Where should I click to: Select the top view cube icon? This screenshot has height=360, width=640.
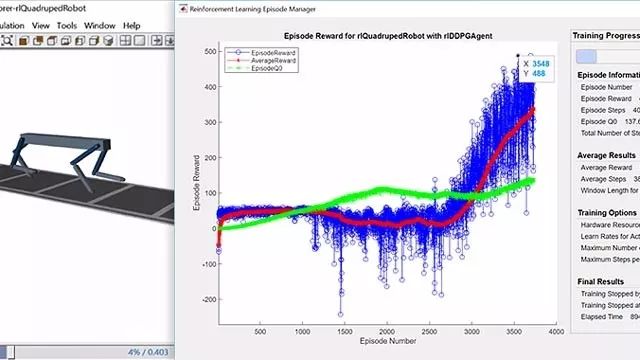coord(52,41)
